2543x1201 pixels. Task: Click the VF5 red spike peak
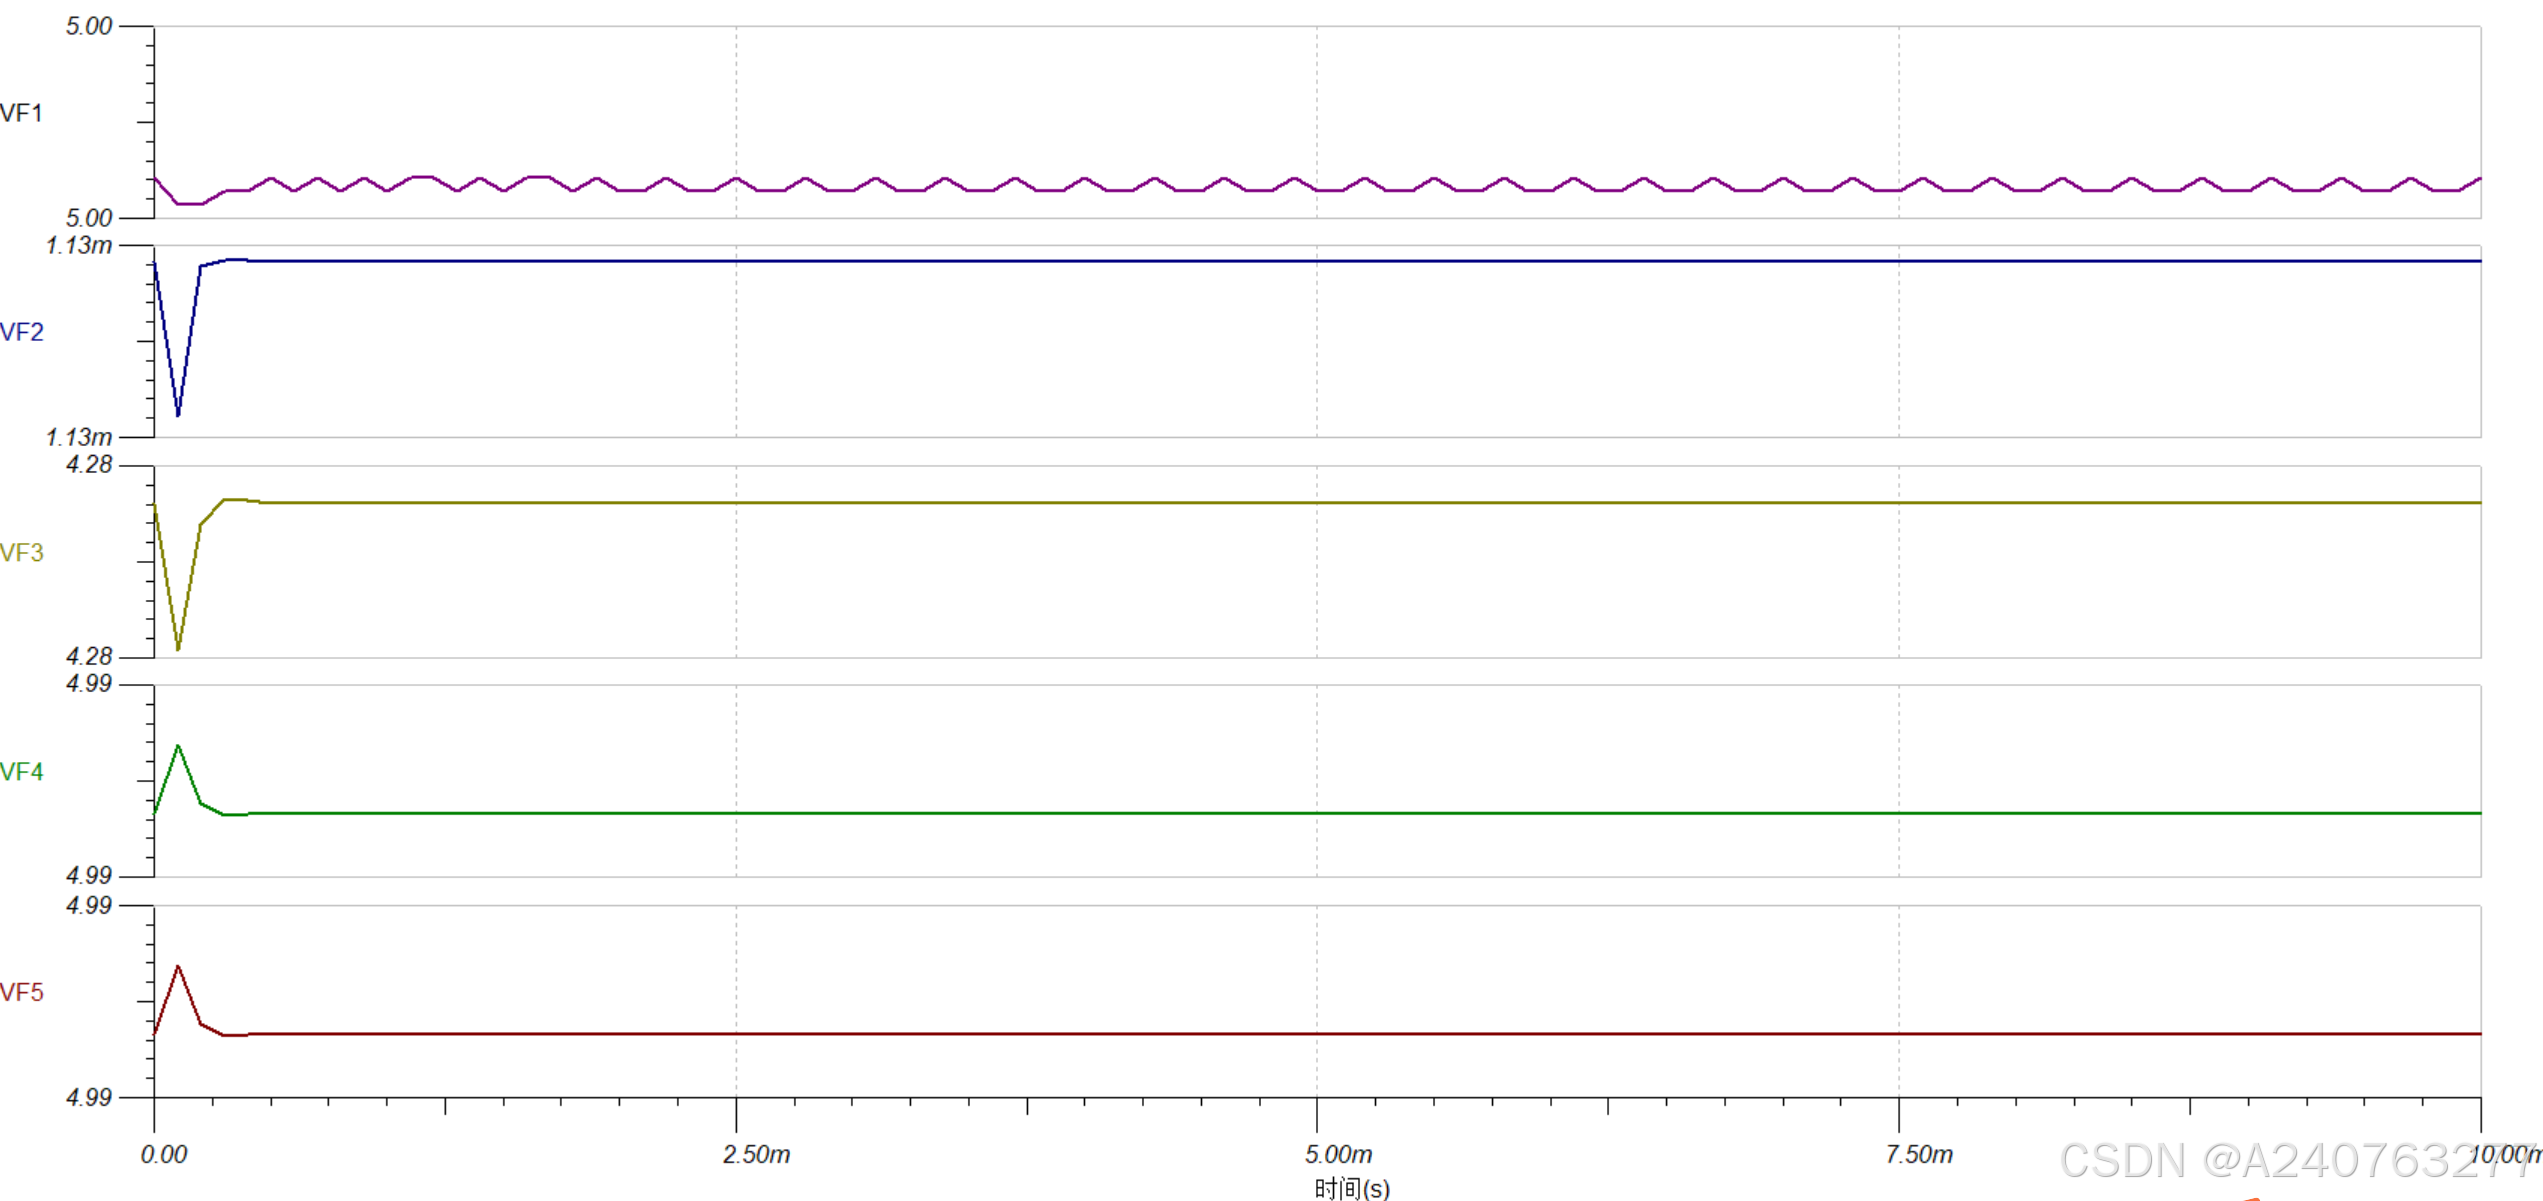(x=178, y=967)
